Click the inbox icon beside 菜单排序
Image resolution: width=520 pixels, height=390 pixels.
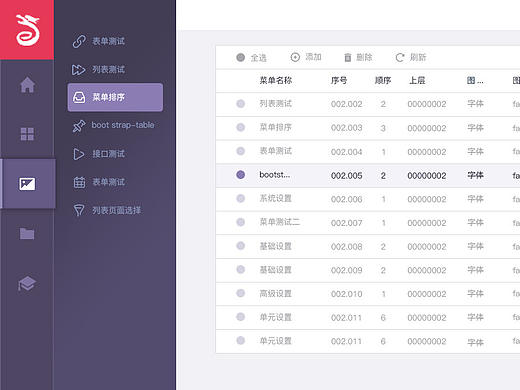click(79, 97)
